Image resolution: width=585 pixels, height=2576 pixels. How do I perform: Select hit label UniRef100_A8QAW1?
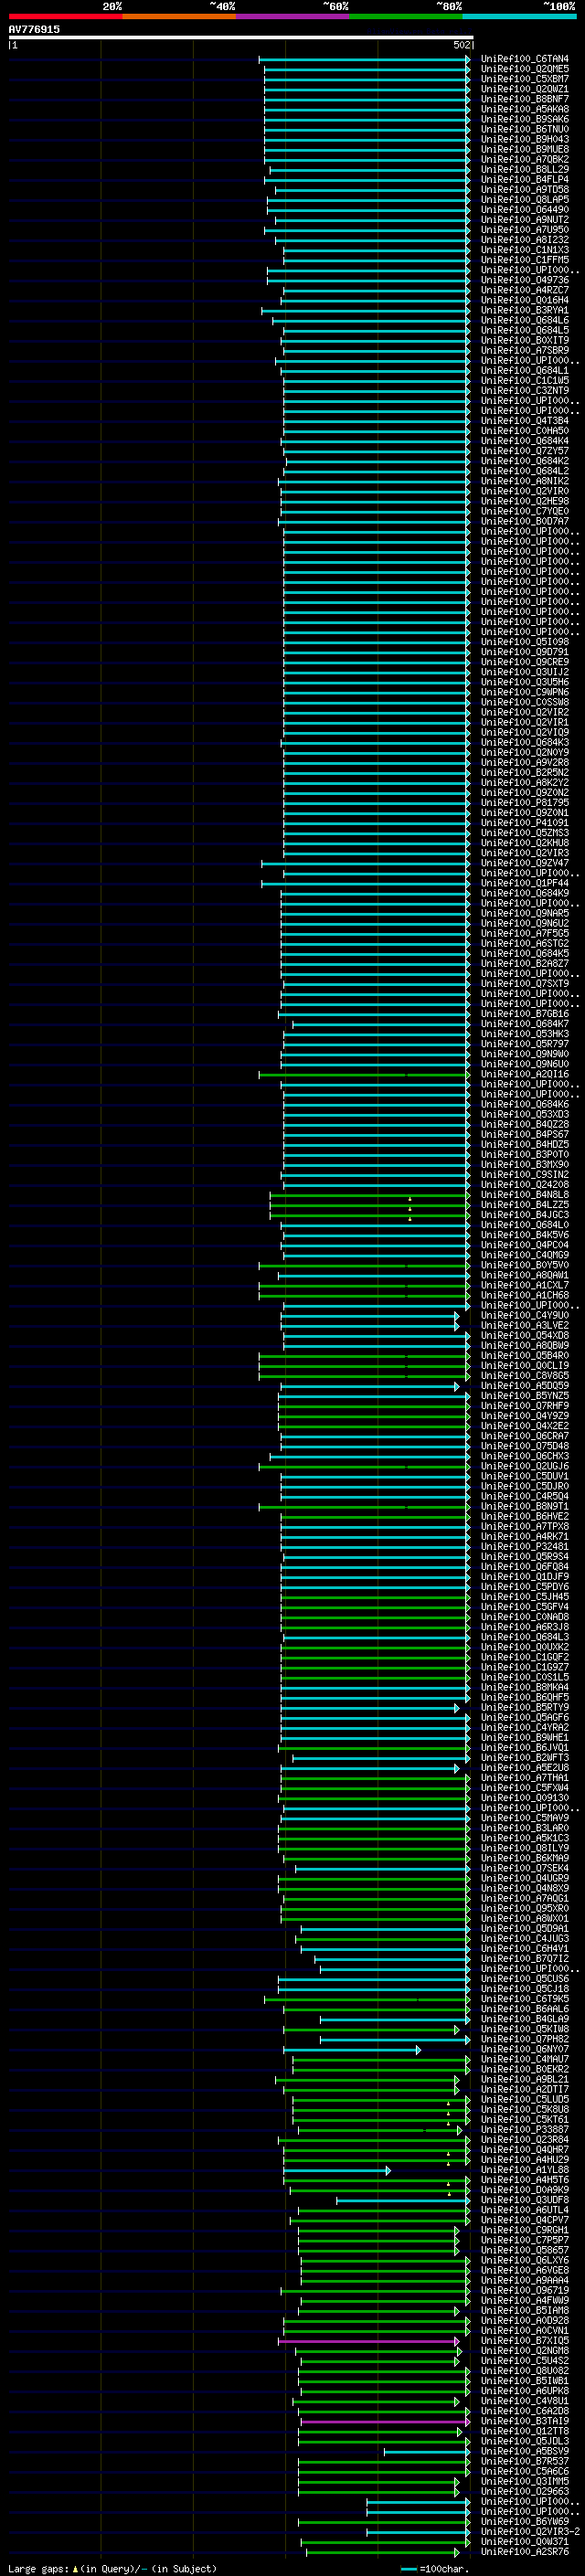pyautogui.click(x=524, y=1275)
